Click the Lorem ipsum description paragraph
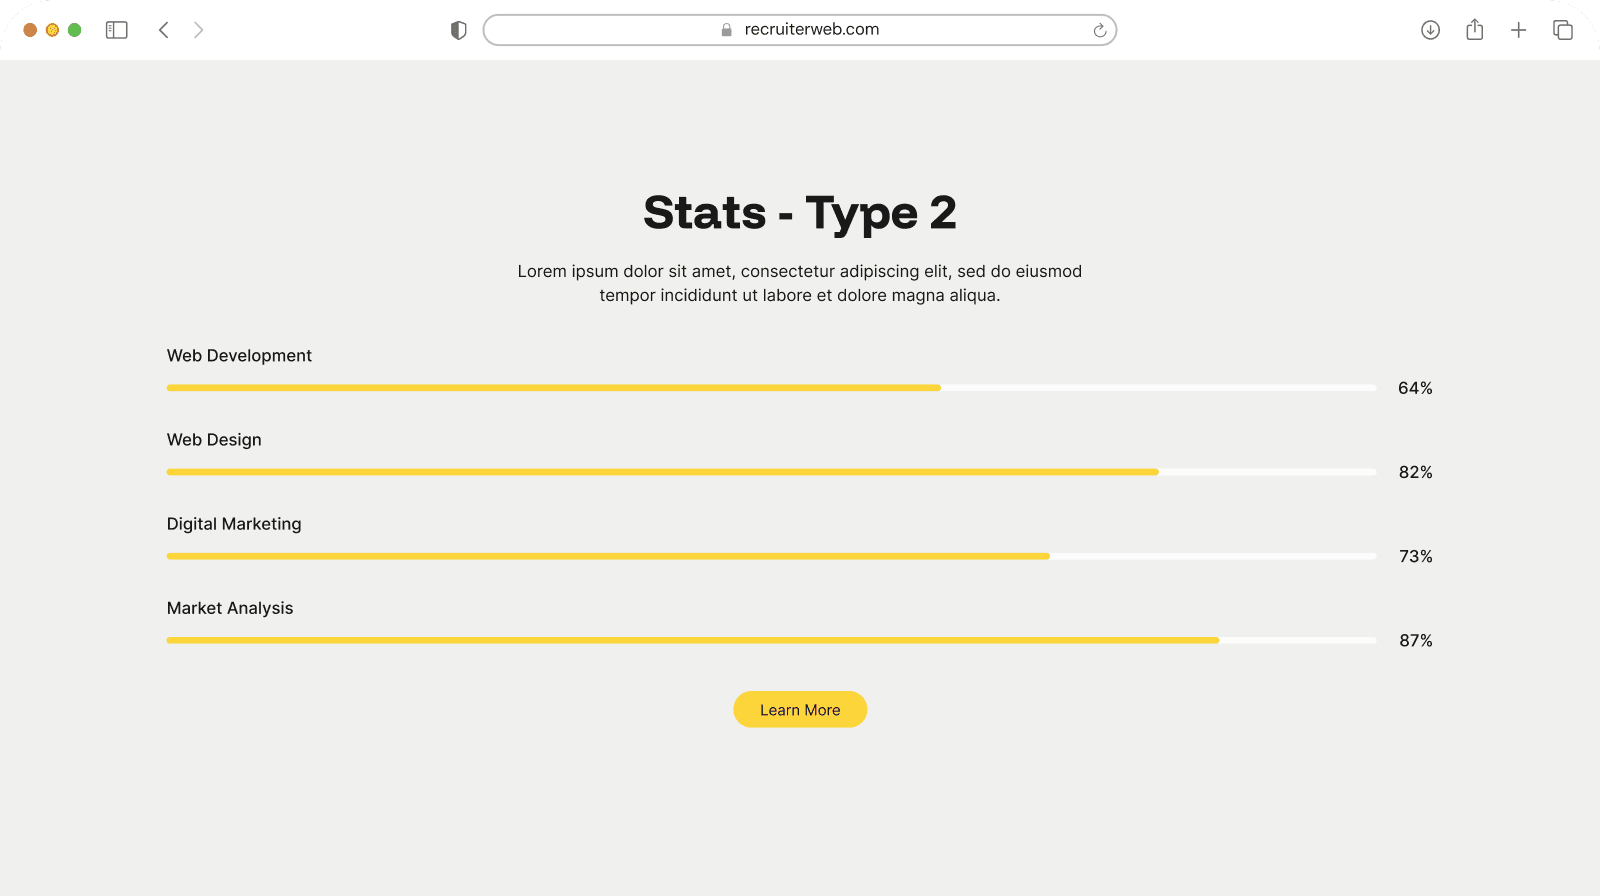The image size is (1600, 896). coord(799,283)
